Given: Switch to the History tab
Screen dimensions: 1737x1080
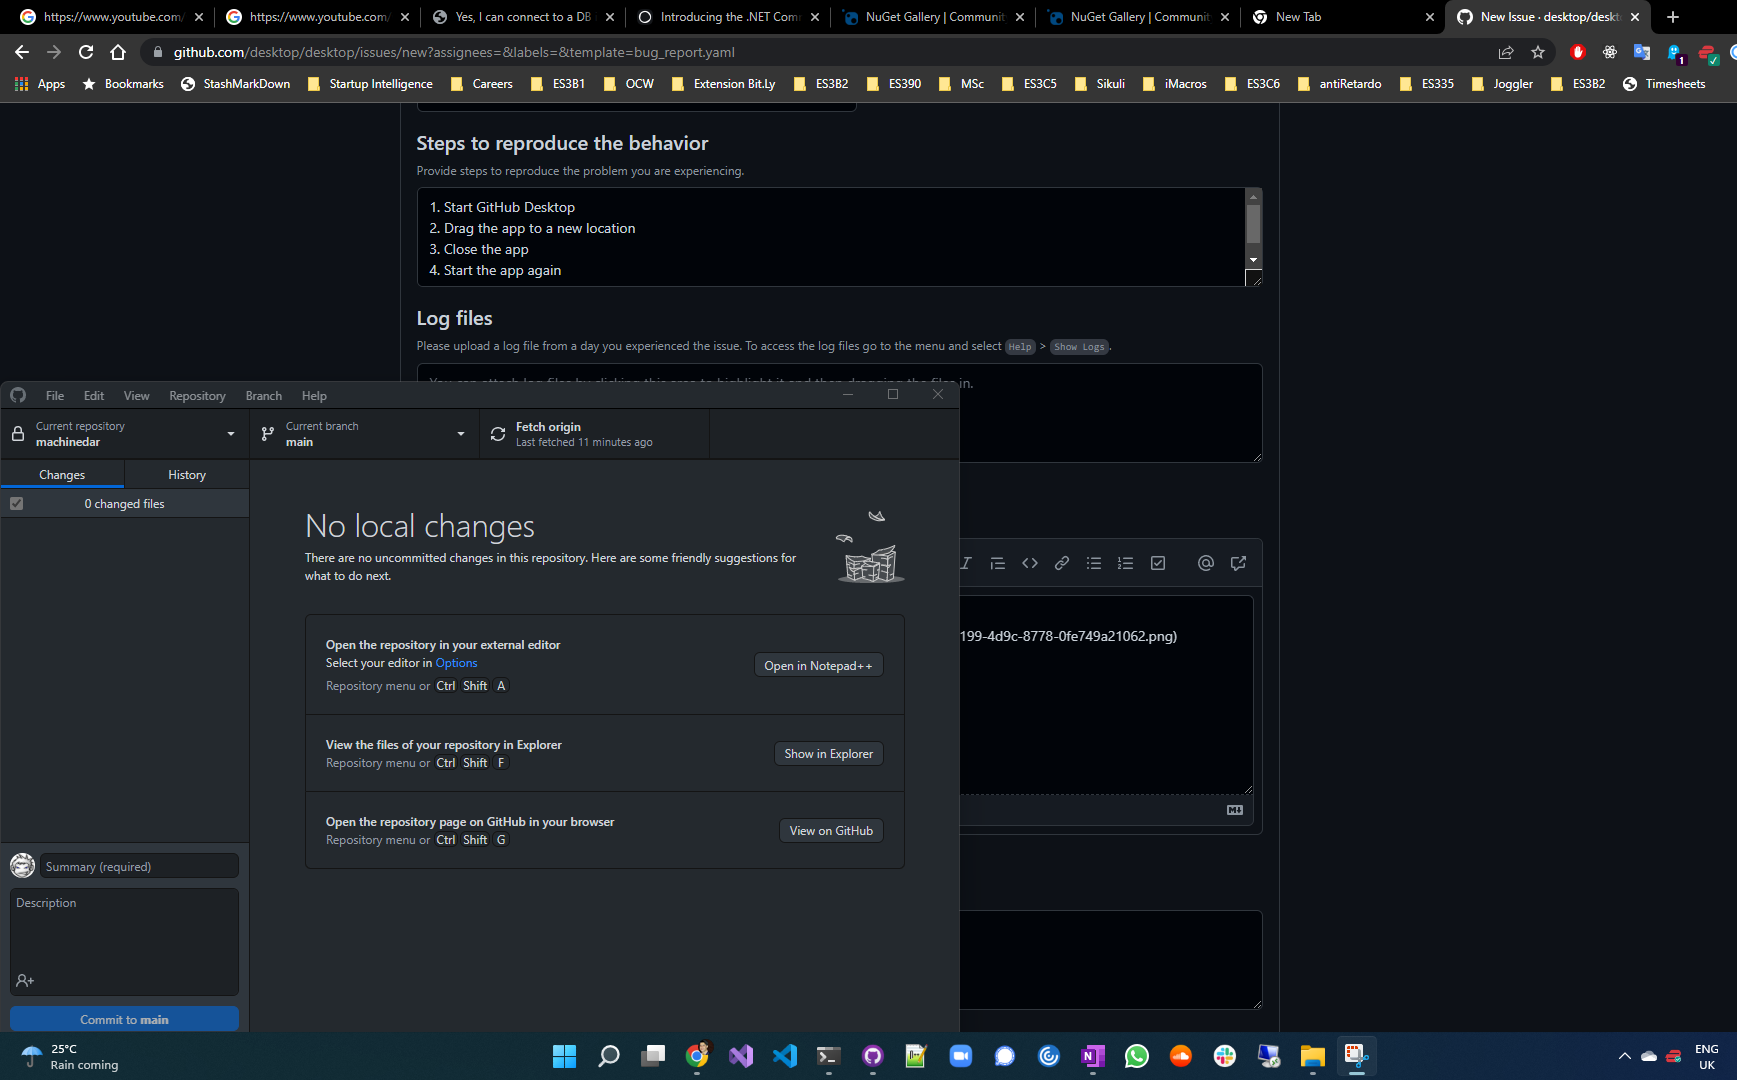Looking at the screenshot, I should pyautogui.click(x=186, y=473).
